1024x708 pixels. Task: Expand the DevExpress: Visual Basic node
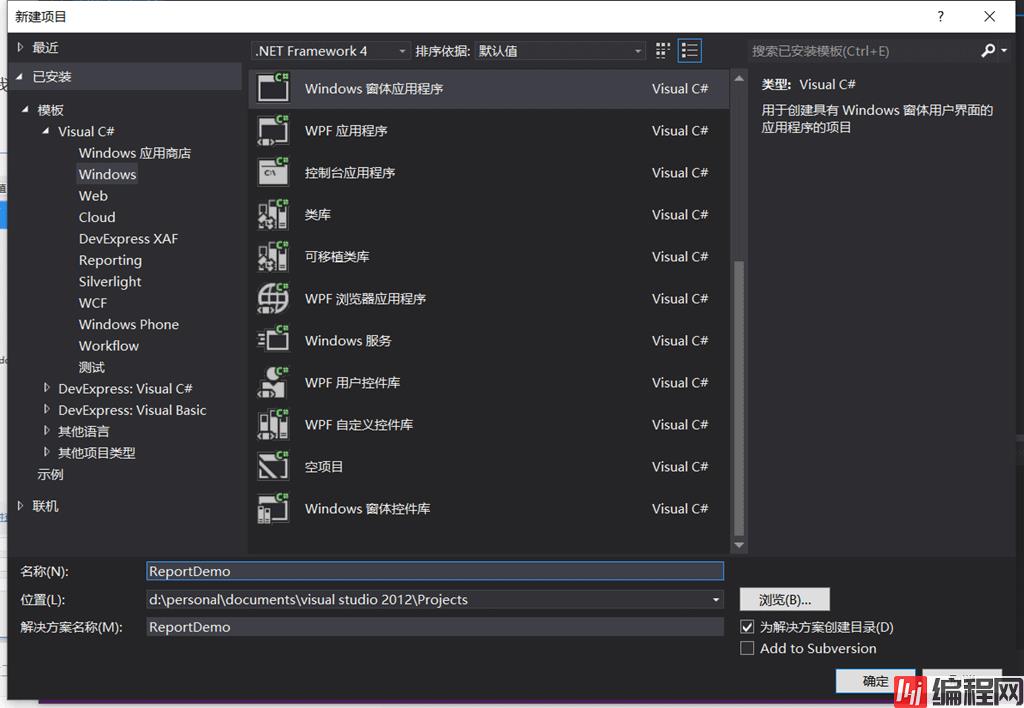point(47,410)
